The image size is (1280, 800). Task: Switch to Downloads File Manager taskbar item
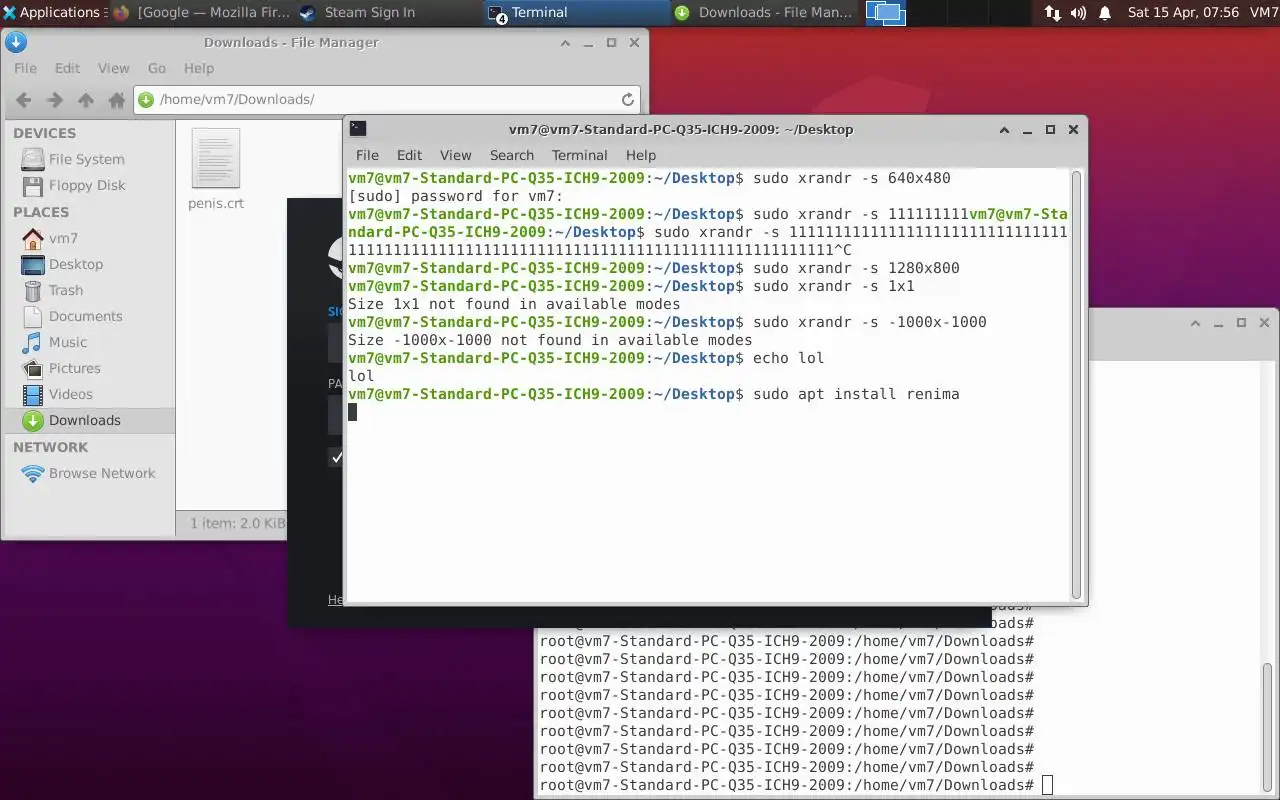pyautogui.click(x=765, y=12)
